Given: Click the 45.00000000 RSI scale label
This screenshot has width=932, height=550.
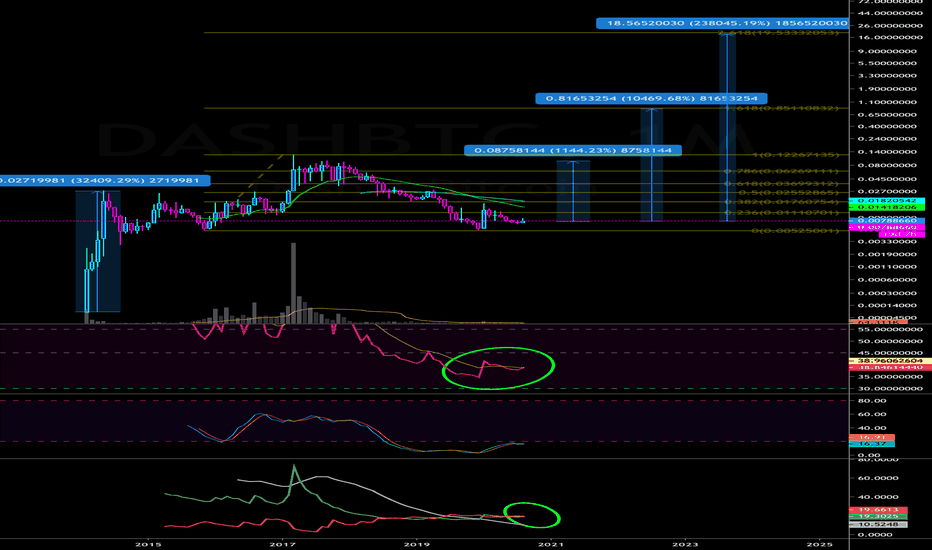Looking at the screenshot, I should tap(890, 353).
